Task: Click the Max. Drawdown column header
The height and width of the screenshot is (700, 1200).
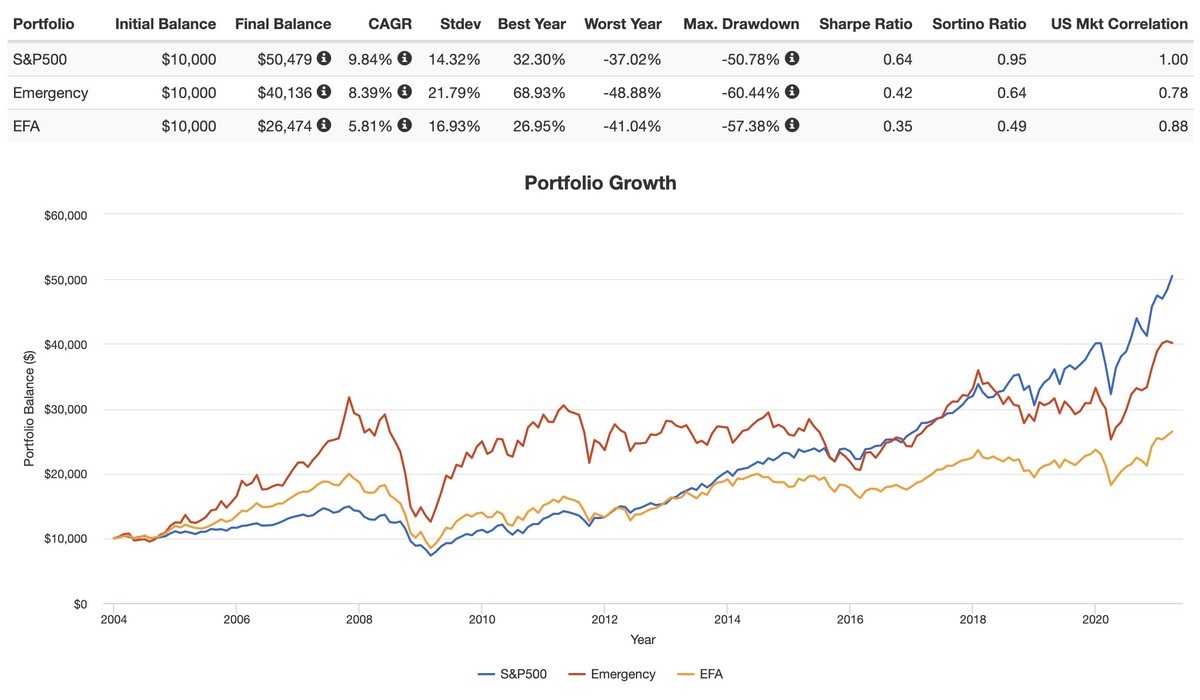Action: point(741,23)
